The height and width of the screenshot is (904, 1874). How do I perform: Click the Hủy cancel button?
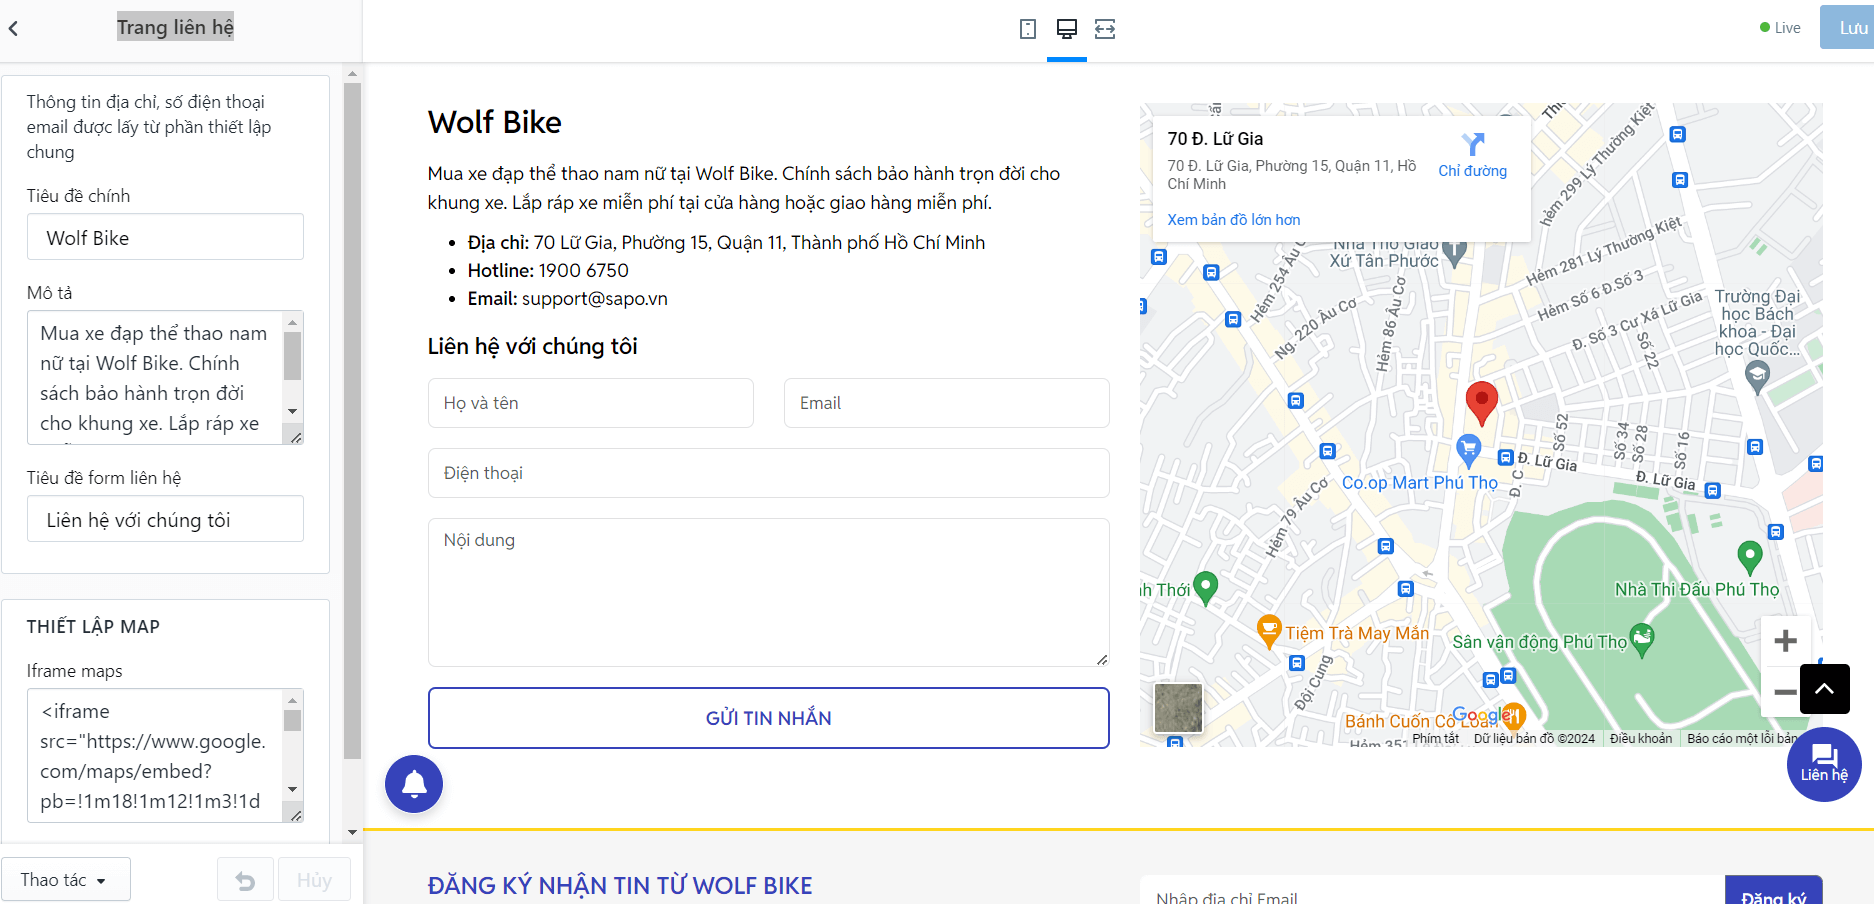pyautogui.click(x=314, y=880)
